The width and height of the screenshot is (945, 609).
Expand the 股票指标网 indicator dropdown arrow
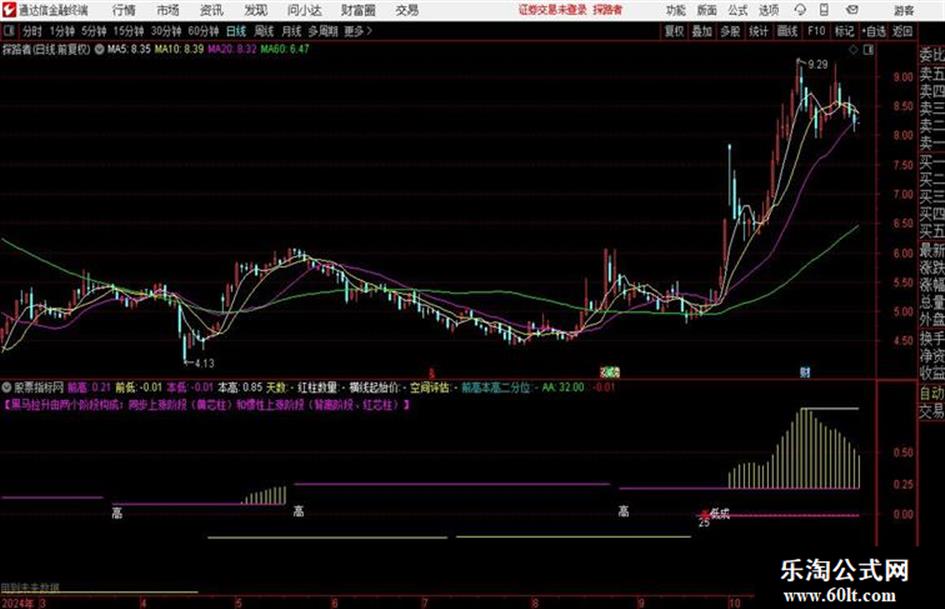[7, 387]
